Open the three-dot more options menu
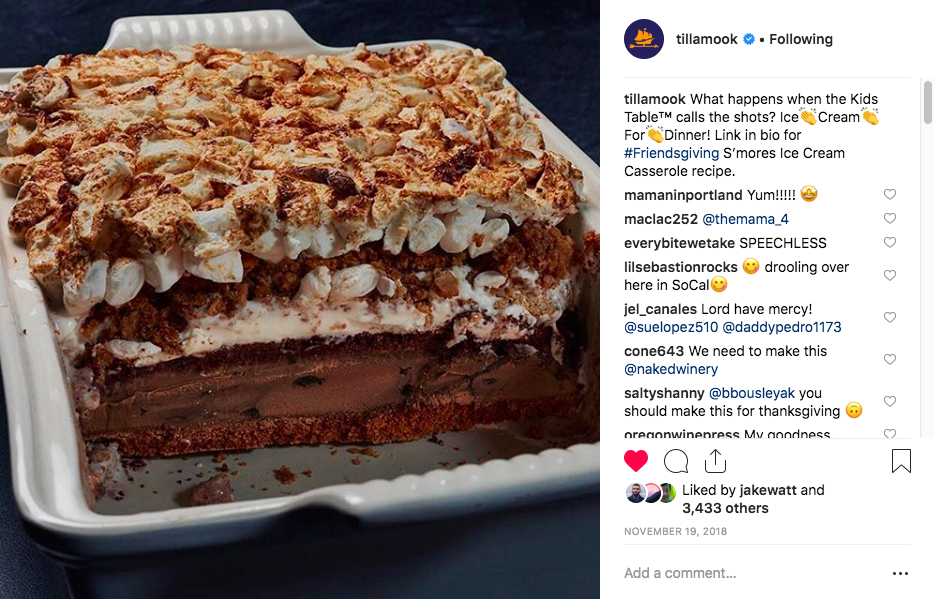The width and height of the screenshot is (934, 599). click(901, 573)
